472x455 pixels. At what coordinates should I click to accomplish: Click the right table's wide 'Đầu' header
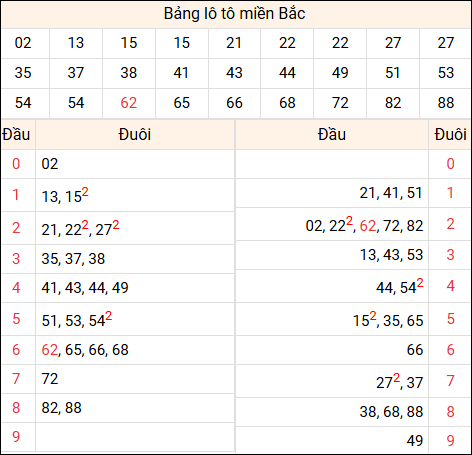pos(332,135)
